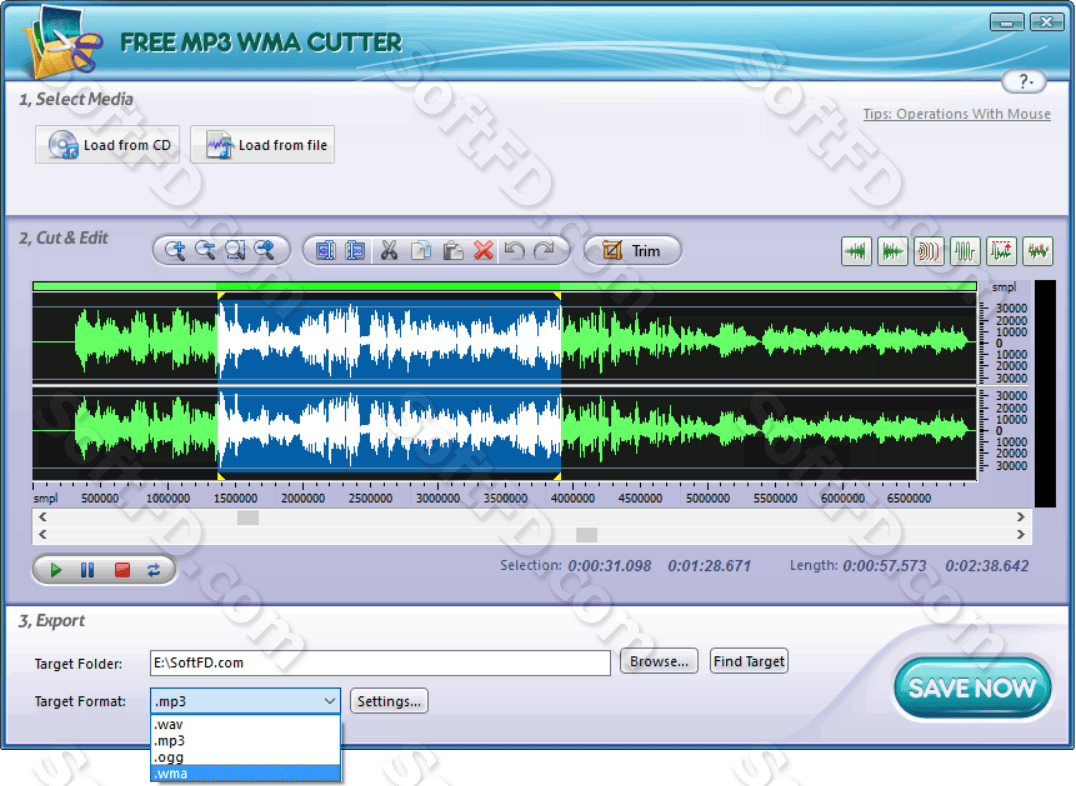Click the zoom in magnifier icon
This screenshot has height=786, width=1076.
click(175, 251)
